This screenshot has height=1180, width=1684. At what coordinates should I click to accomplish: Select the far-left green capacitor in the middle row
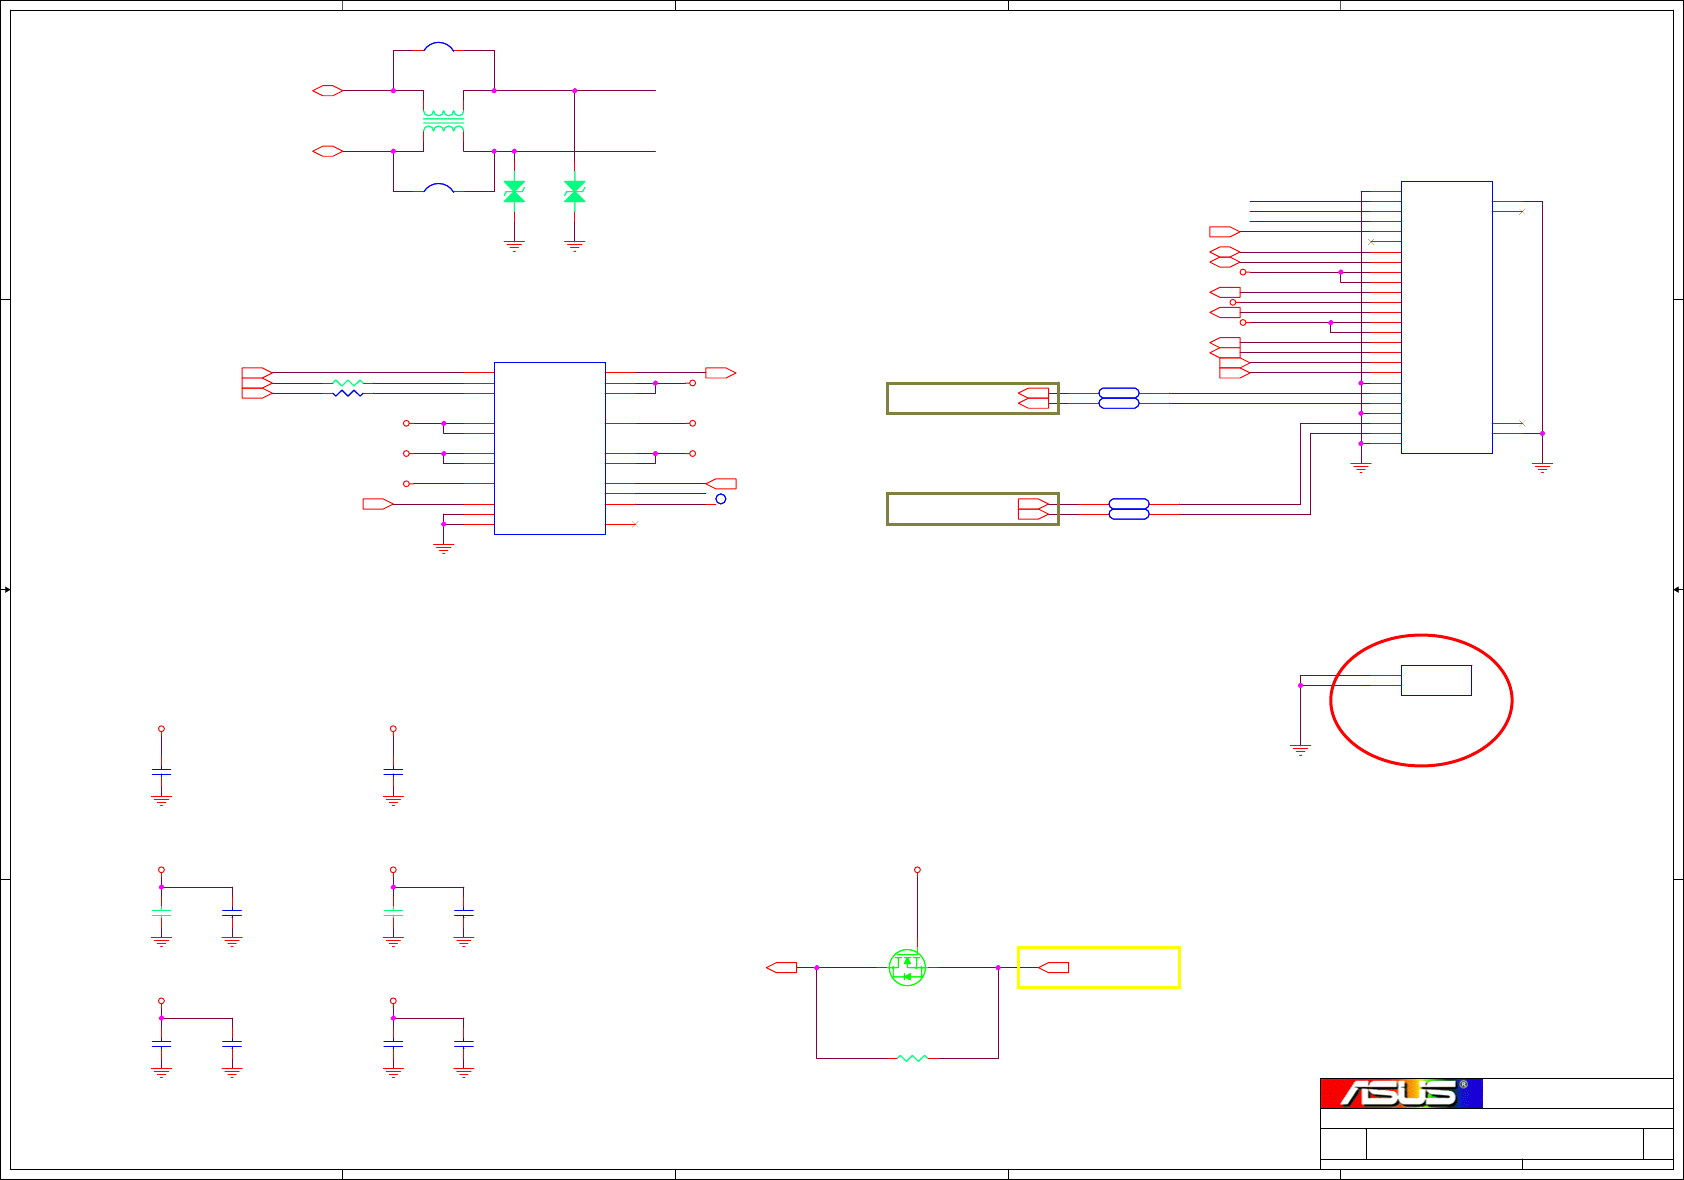pyautogui.click(x=161, y=912)
